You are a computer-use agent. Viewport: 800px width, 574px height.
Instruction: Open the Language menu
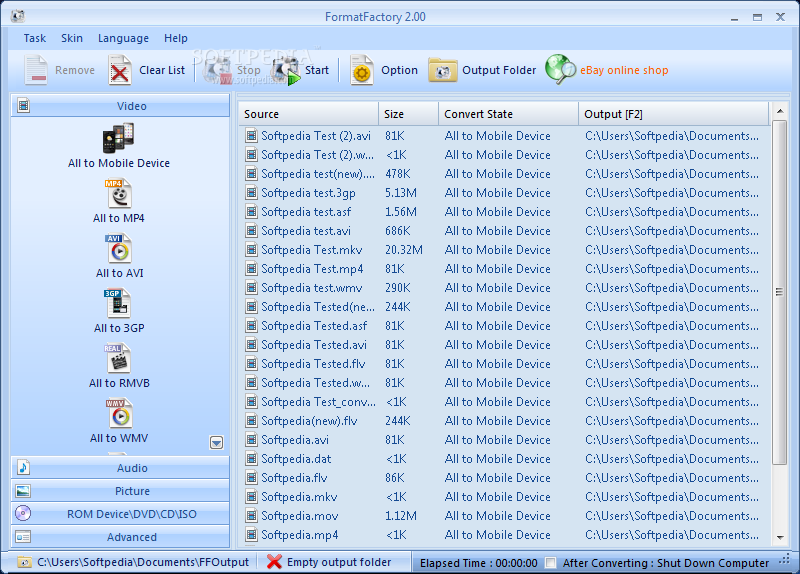pyautogui.click(x=123, y=38)
